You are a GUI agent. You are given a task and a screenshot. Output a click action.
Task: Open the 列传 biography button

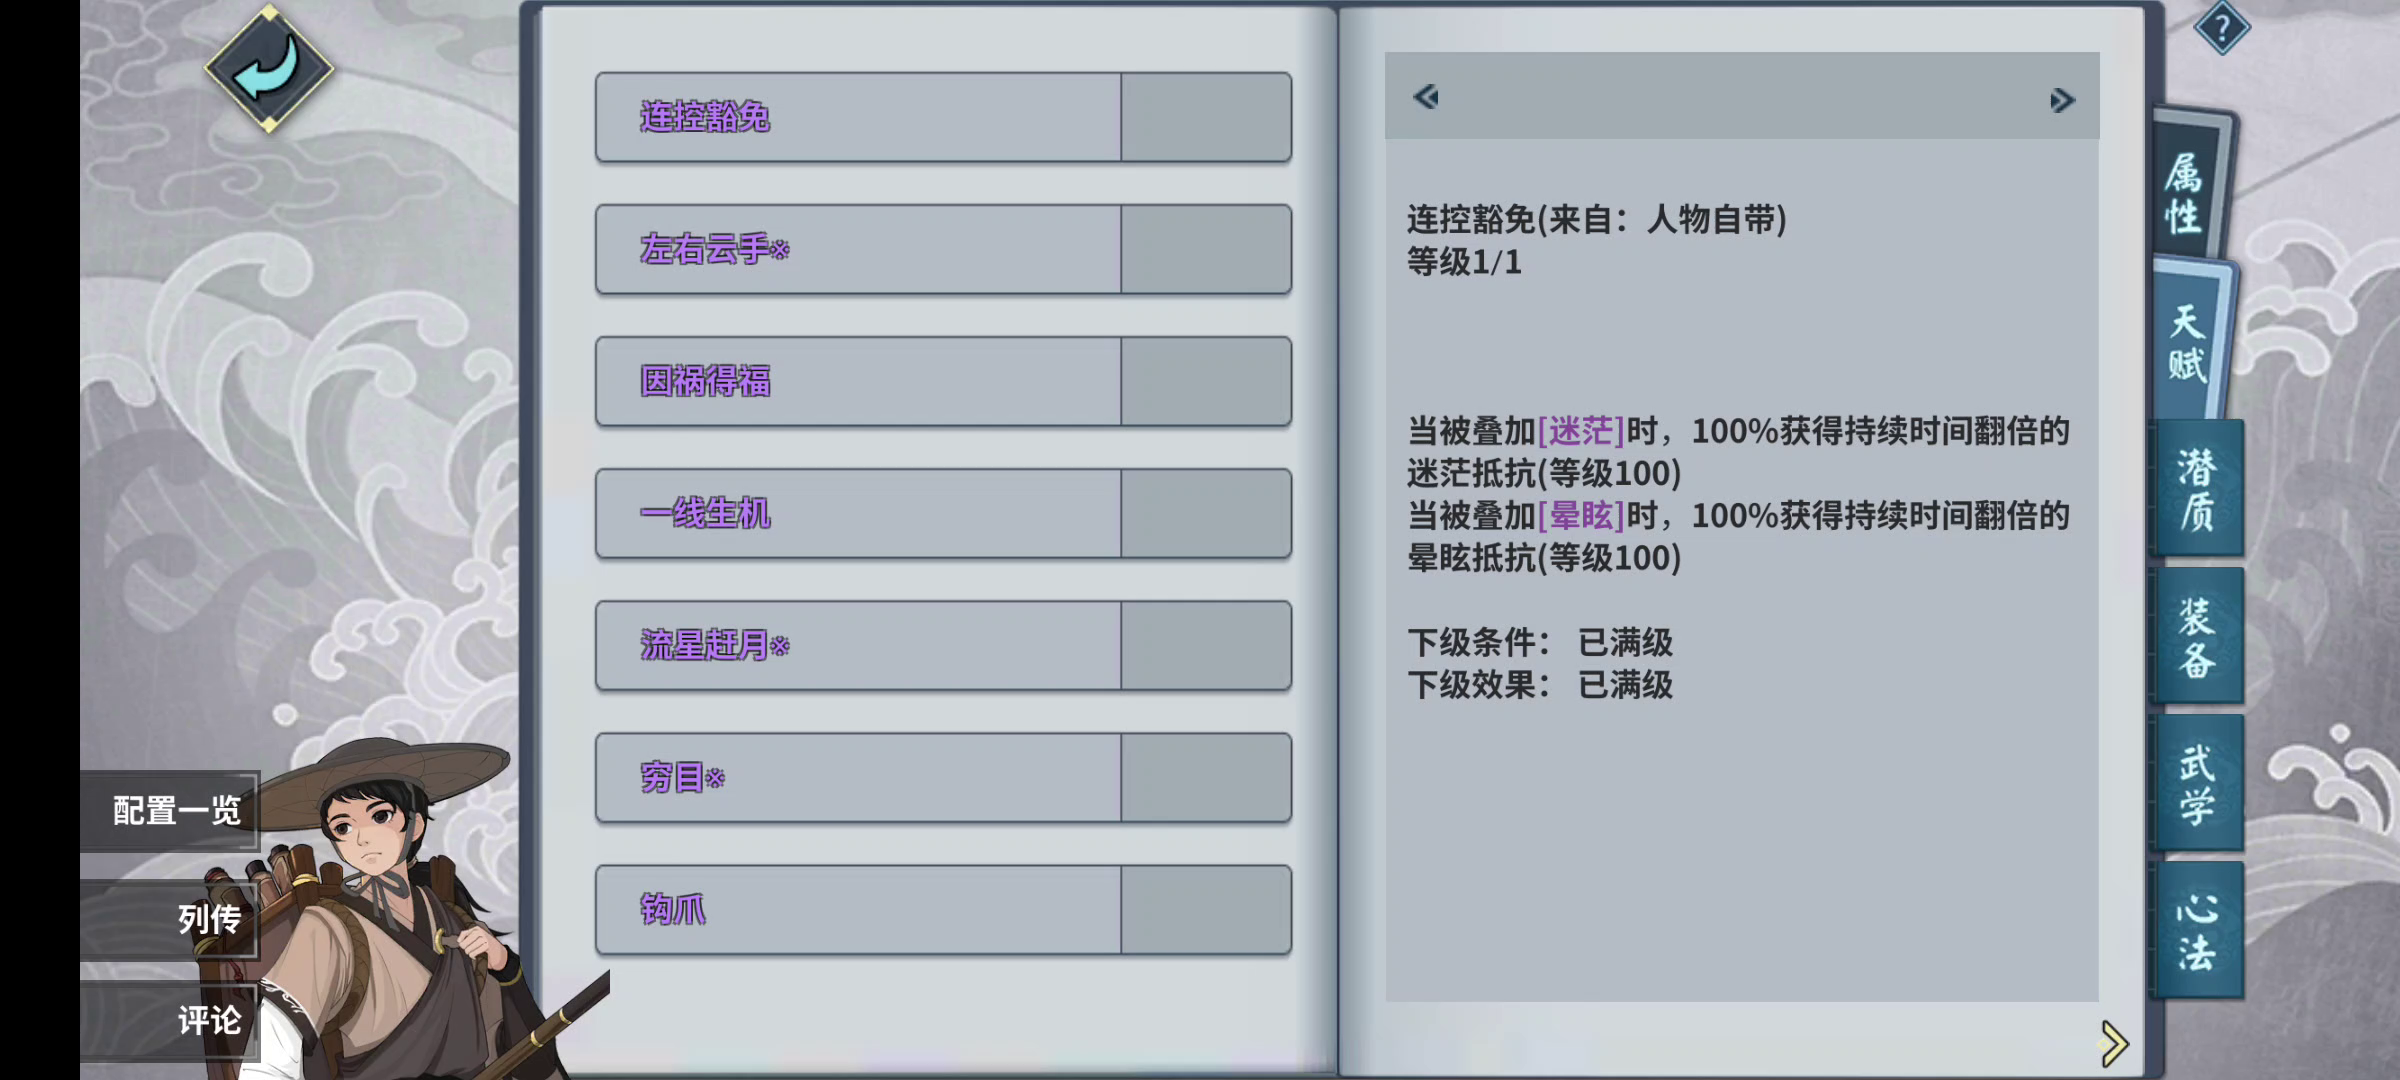pos(208,918)
